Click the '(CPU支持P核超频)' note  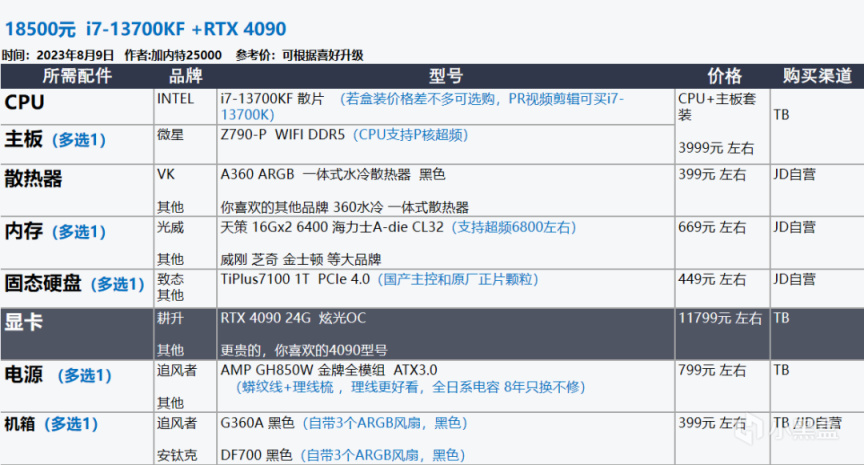411,135
